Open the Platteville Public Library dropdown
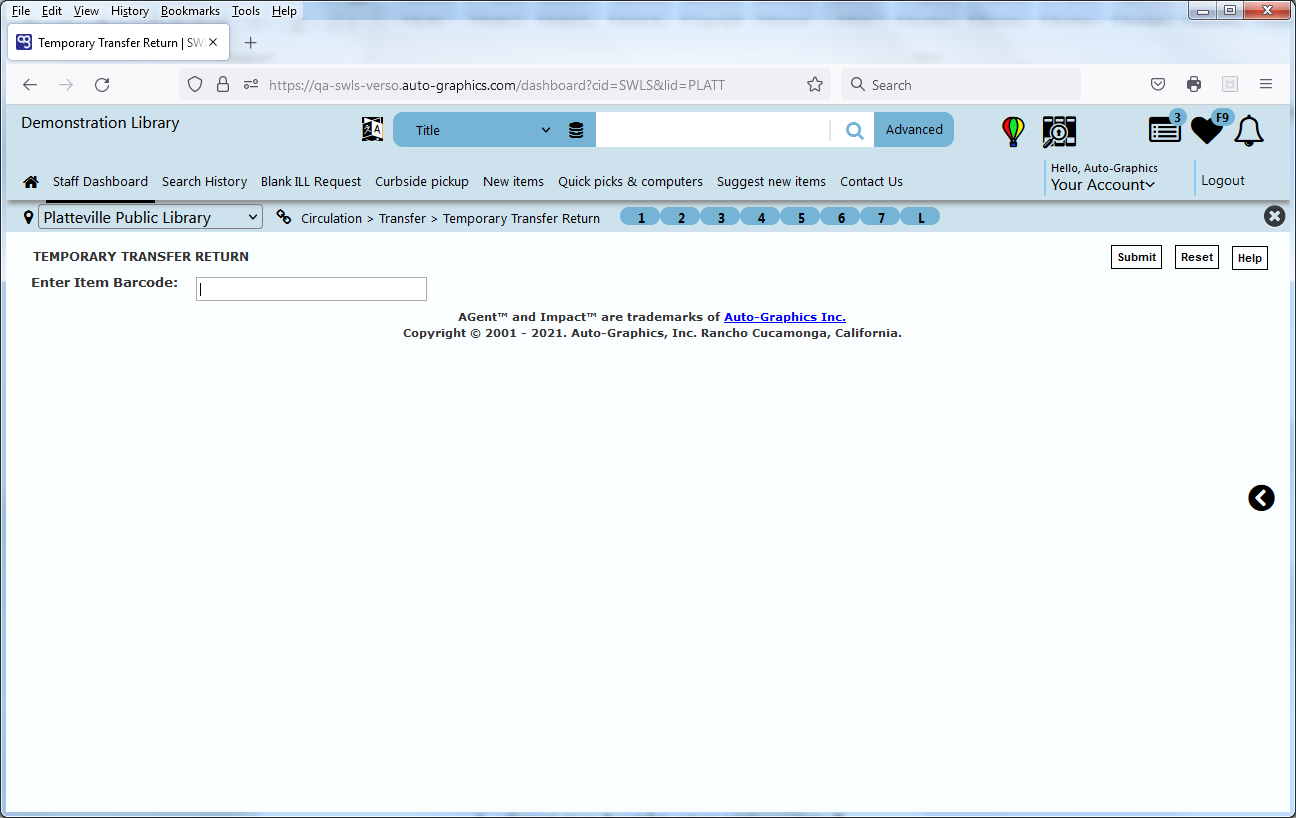The width and height of the screenshot is (1296, 818). click(150, 217)
